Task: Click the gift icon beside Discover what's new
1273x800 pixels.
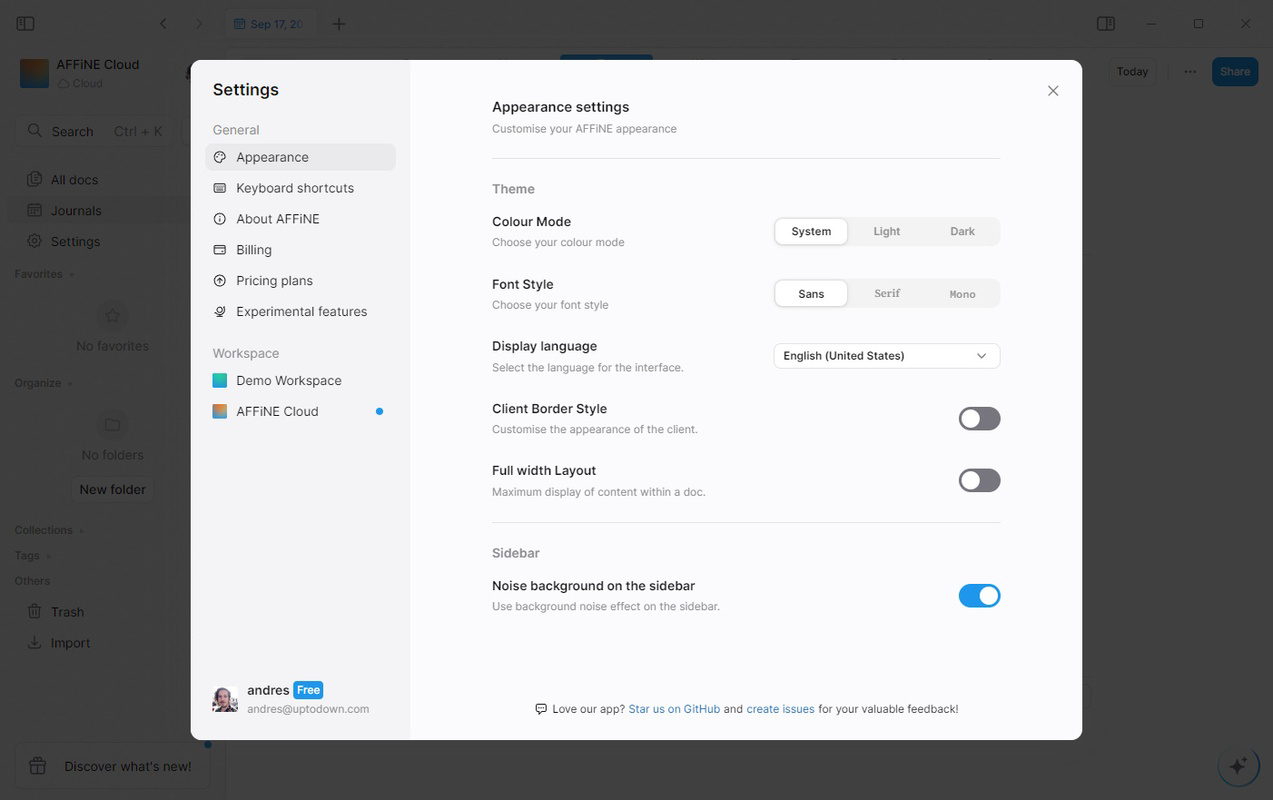Action: 38,766
